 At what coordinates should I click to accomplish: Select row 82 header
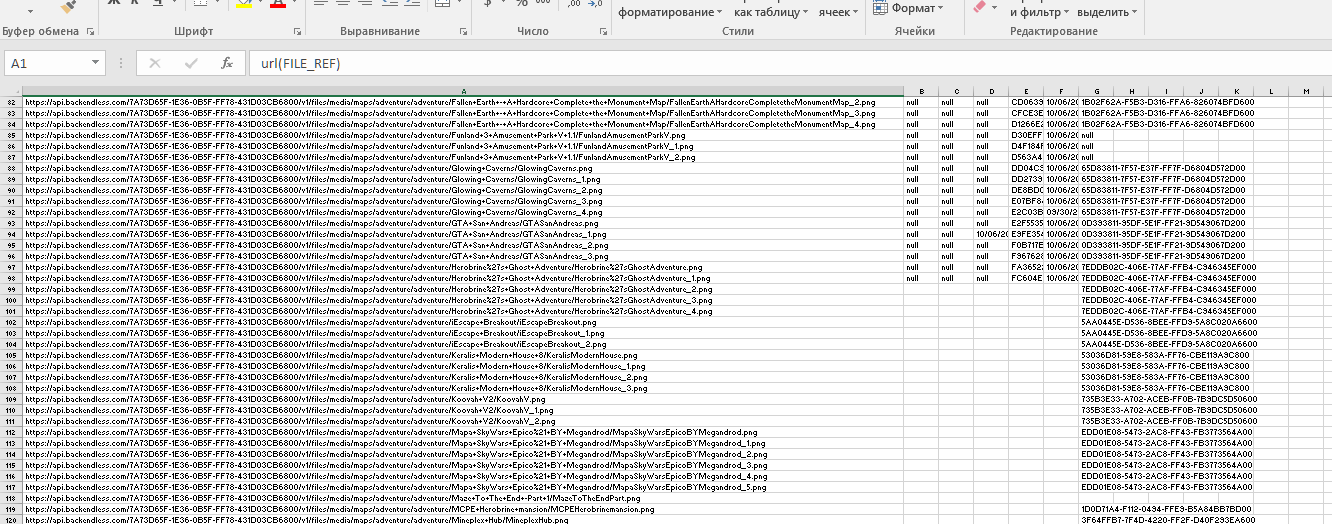pos(12,102)
